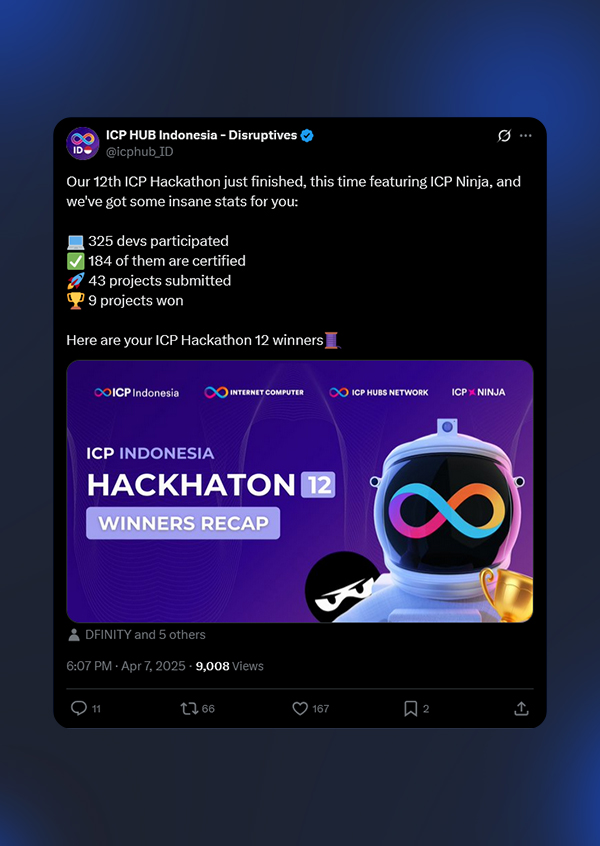Click the 6:07 PM Apr 7, 2025 timestamp
Screen dimensions: 600x846
click(x=126, y=666)
